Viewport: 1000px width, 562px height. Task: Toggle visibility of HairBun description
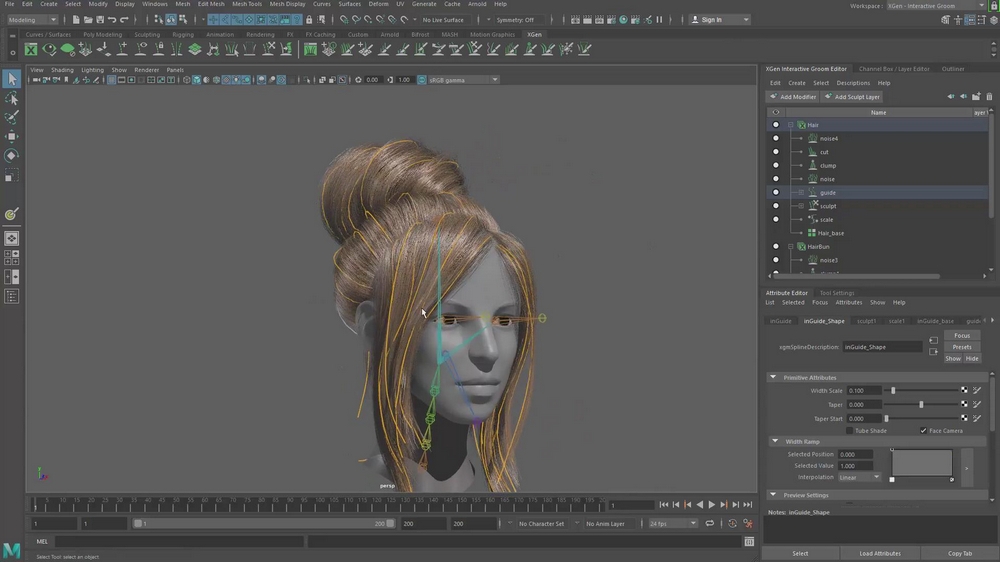pyautogui.click(x=776, y=246)
